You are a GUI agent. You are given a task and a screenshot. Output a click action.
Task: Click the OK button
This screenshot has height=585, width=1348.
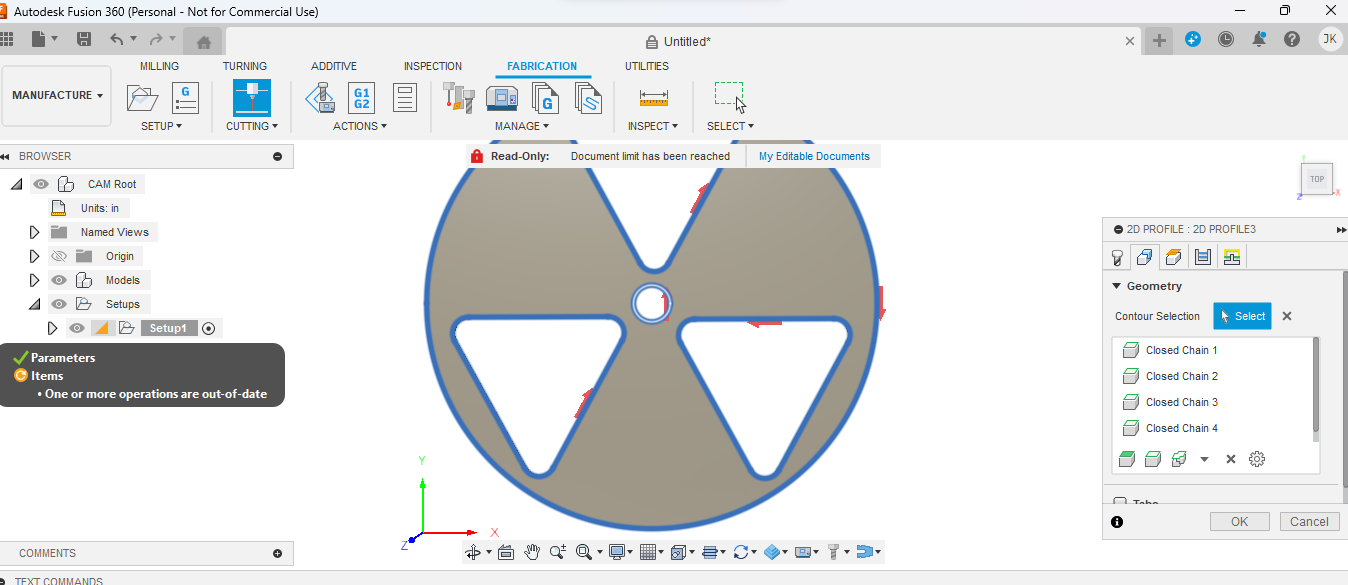(x=1240, y=521)
